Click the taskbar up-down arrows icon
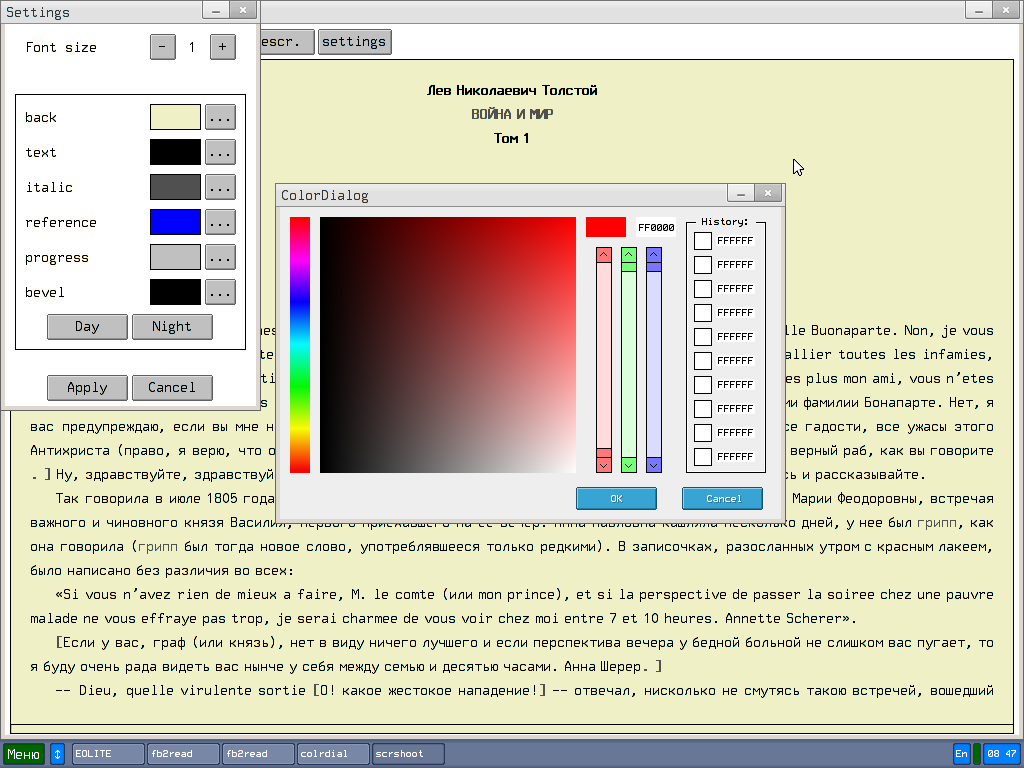This screenshot has width=1024, height=768. 58,753
